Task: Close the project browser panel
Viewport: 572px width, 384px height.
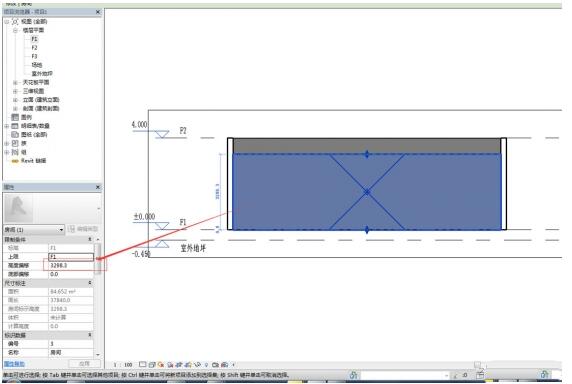Action: pyautogui.click(x=98, y=12)
